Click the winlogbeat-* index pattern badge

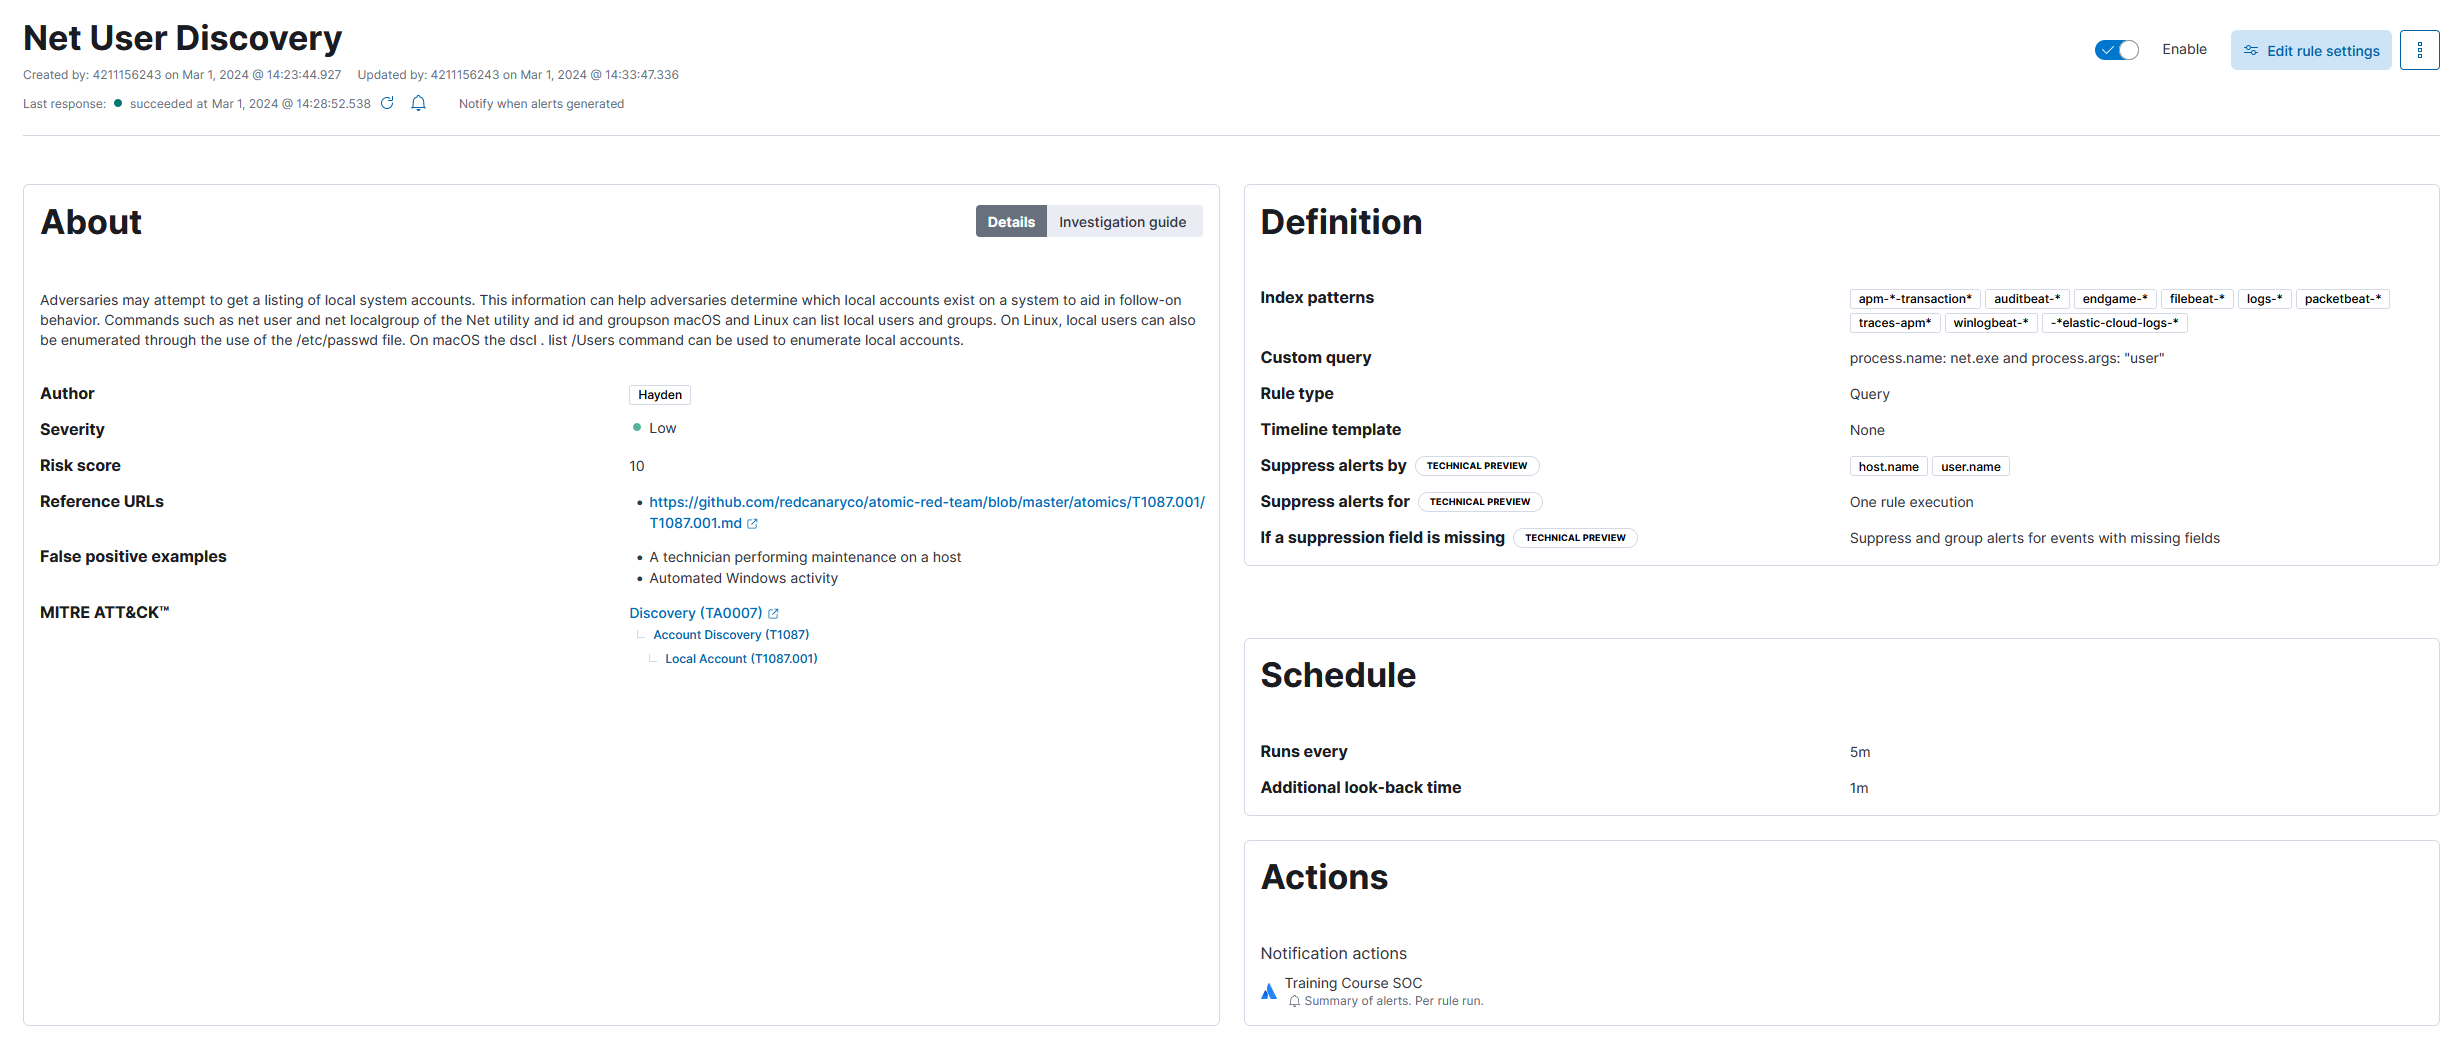point(1990,323)
